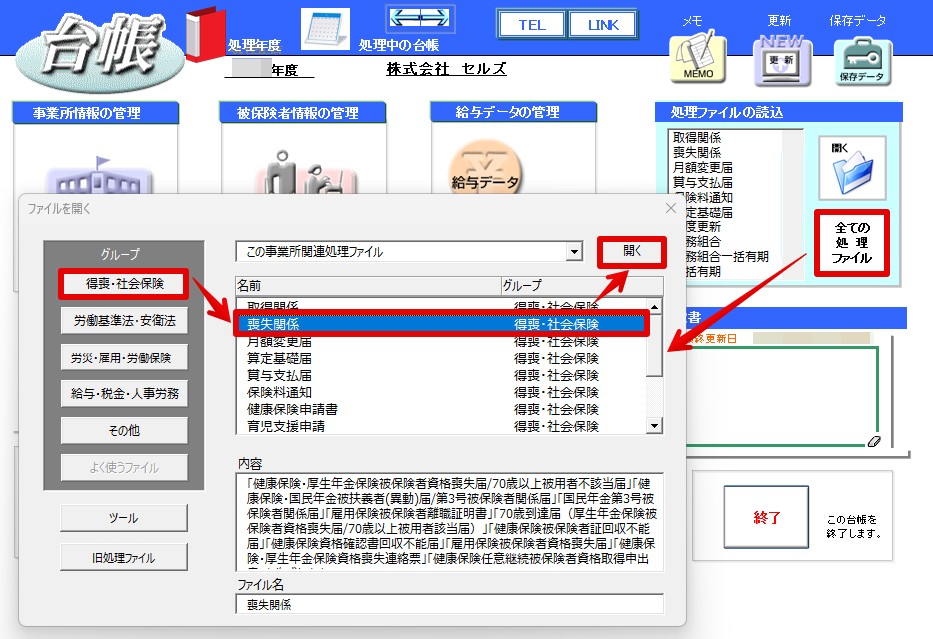Open the 旧処理ファイル button
The height and width of the screenshot is (639, 933).
(x=124, y=557)
